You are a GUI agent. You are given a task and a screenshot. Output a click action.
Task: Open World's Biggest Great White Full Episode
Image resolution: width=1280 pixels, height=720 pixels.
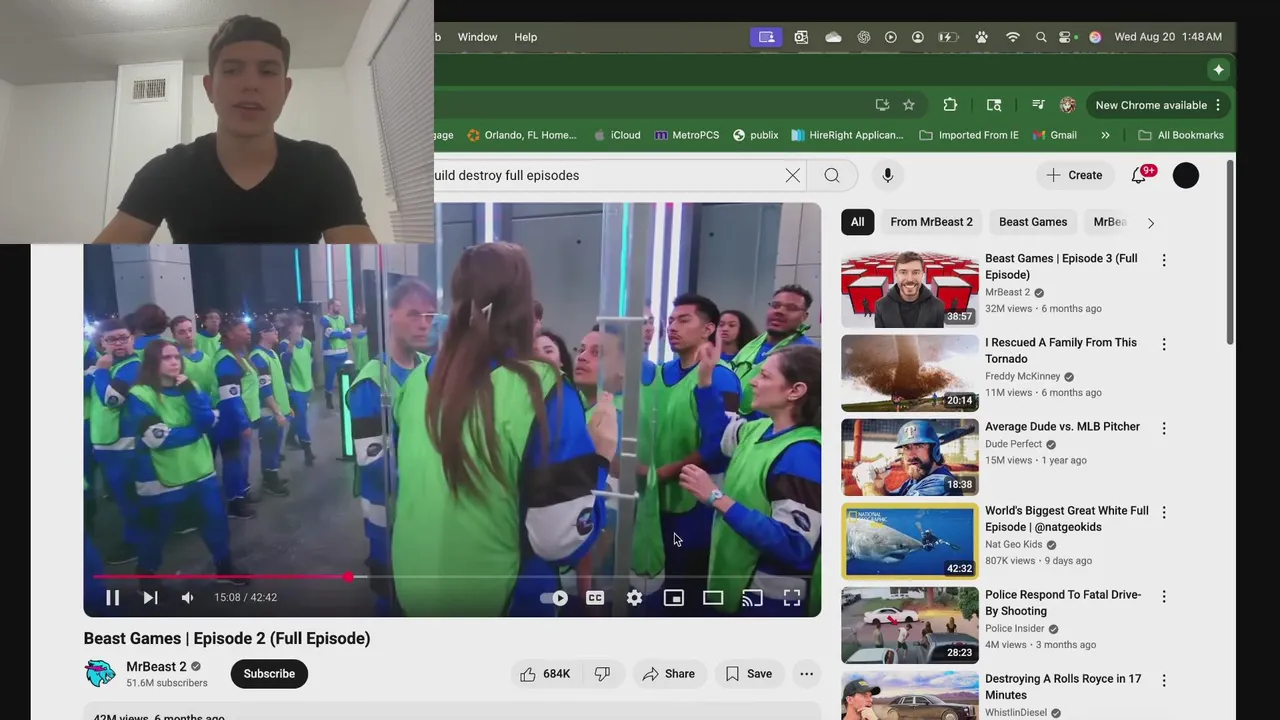[x=1067, y=518]
